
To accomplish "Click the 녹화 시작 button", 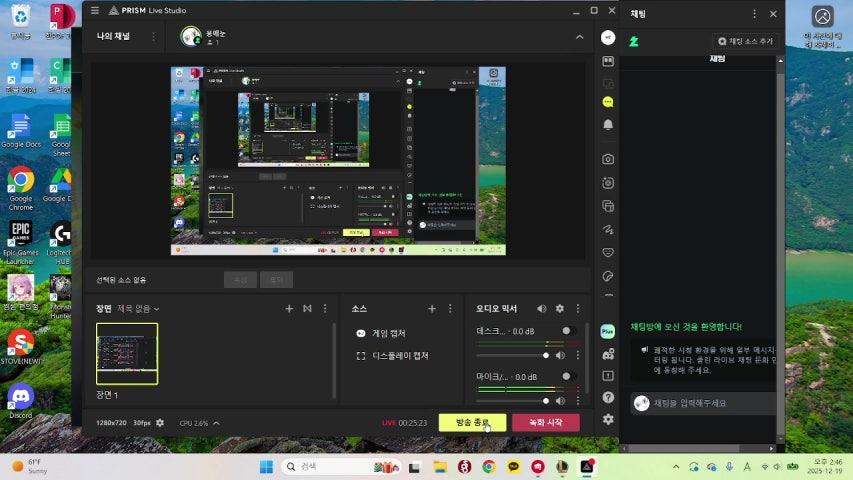I will point(545,423).
